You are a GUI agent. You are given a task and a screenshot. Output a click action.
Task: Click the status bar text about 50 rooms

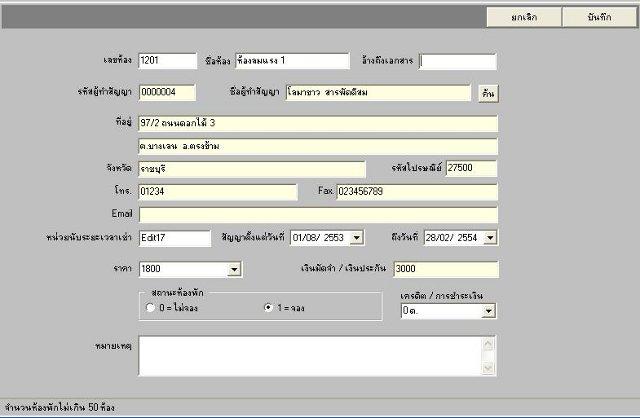click(60, 407)
